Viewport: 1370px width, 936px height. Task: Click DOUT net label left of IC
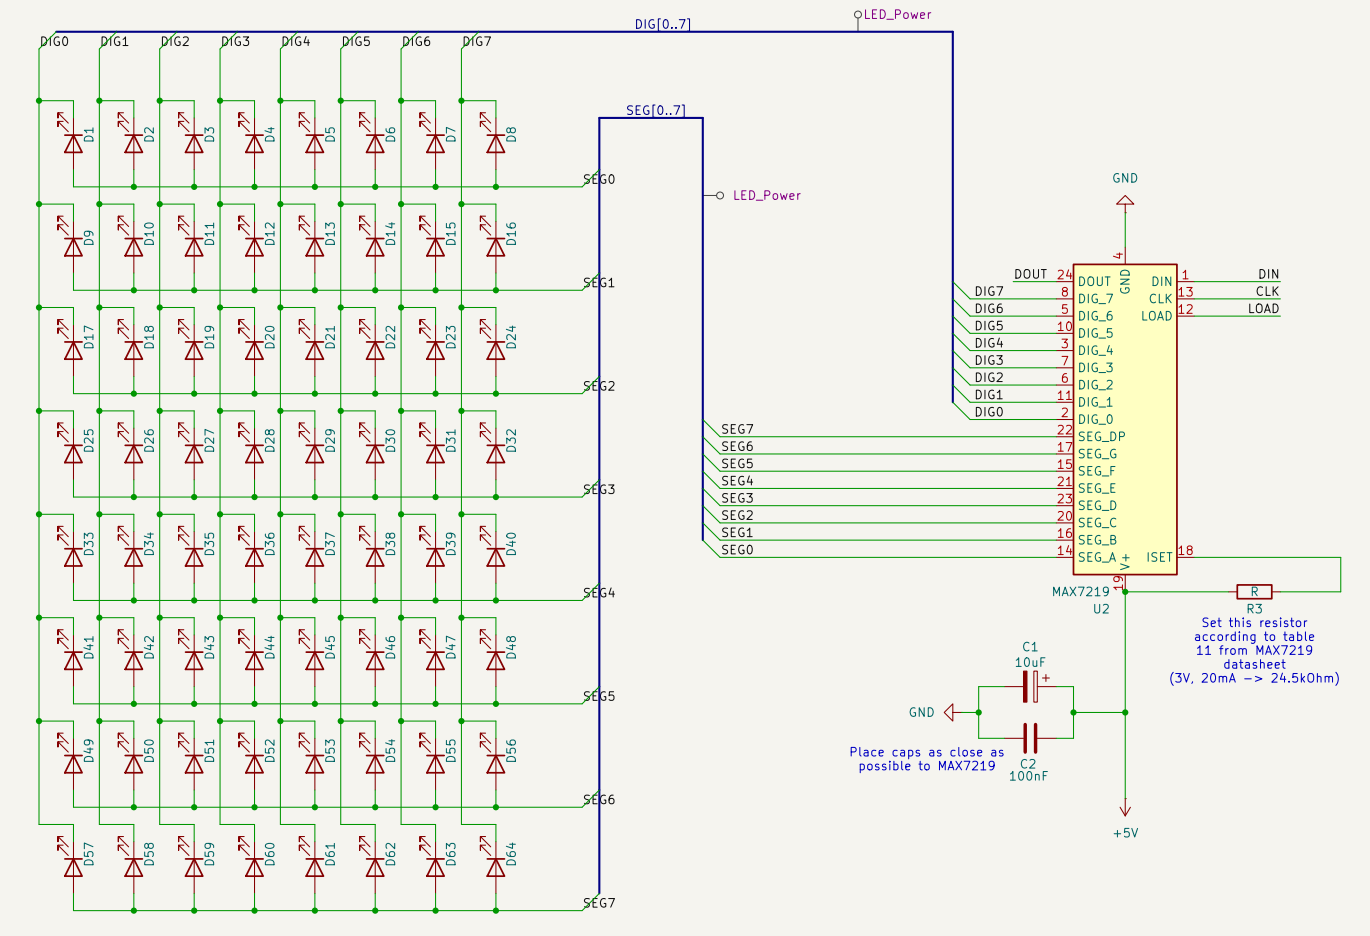1030,274
